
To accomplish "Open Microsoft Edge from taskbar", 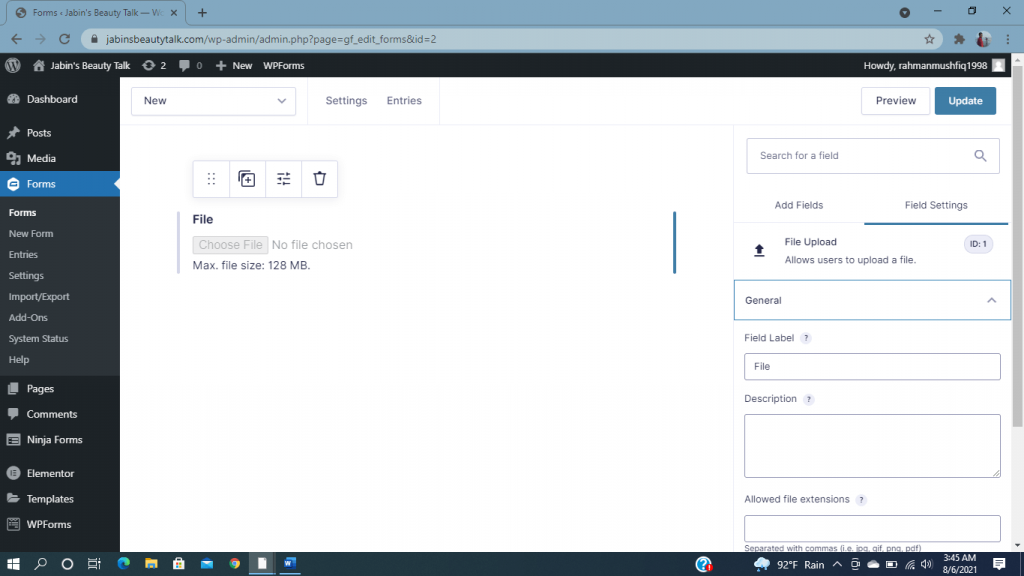I will click(123, 564).
